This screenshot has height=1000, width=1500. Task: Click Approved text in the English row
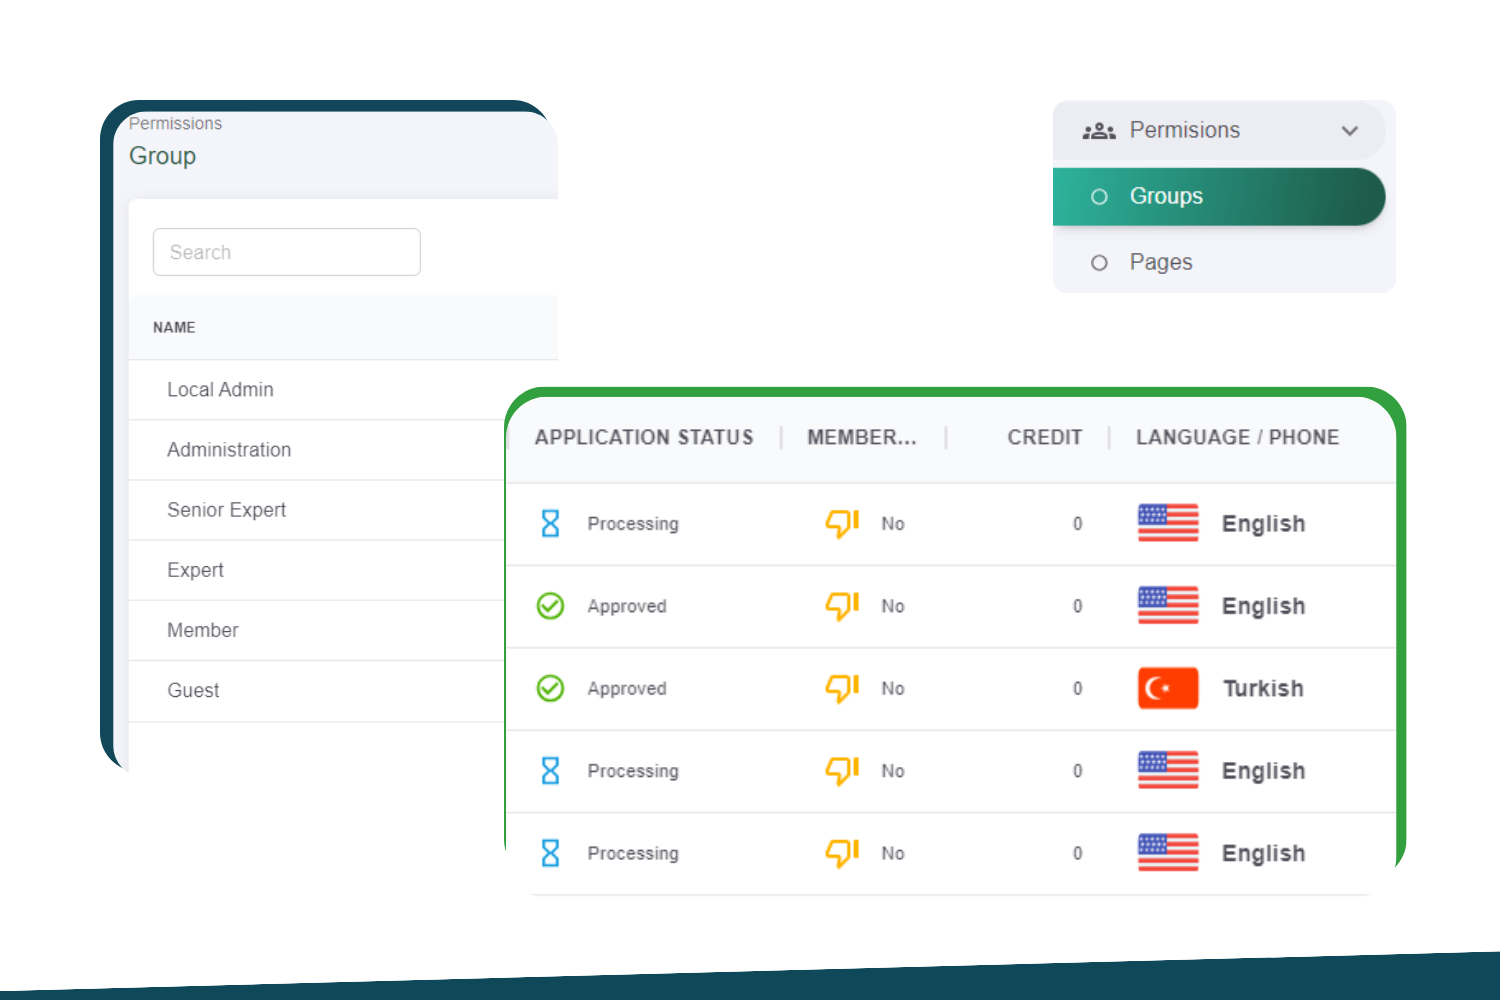[627, 606]
